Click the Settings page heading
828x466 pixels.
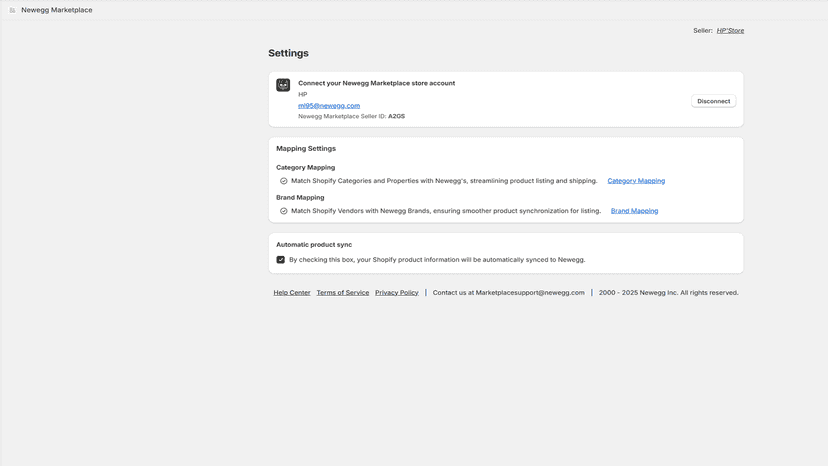tap(288, 53)
